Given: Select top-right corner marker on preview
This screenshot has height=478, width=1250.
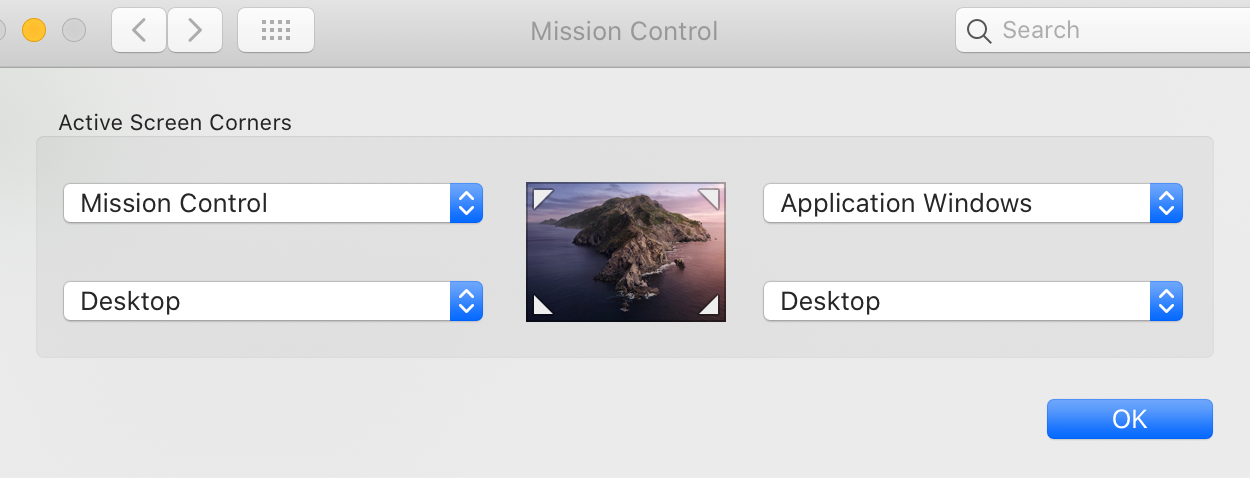Looking at the screenshot, I should pos(708,199).
